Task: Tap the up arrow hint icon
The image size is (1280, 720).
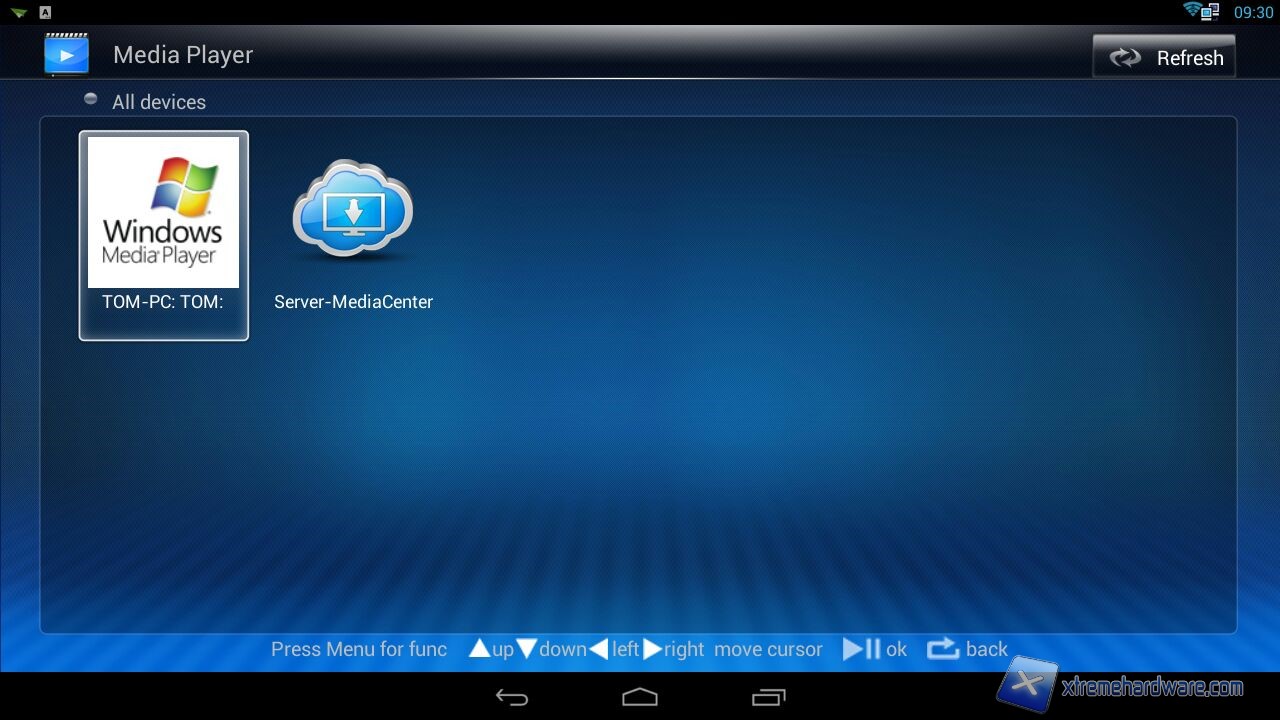Action: [480, 649]
